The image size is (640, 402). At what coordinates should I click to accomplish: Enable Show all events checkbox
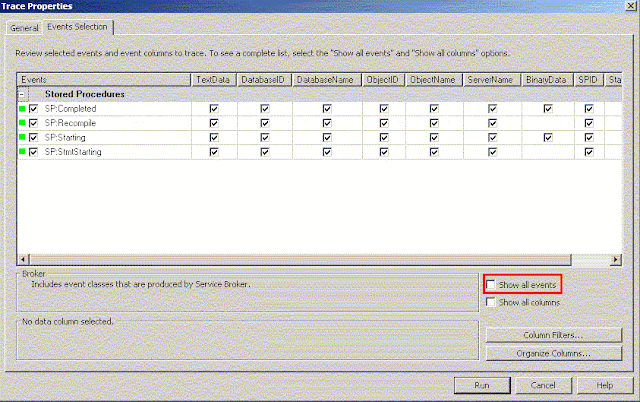[491, 284]
